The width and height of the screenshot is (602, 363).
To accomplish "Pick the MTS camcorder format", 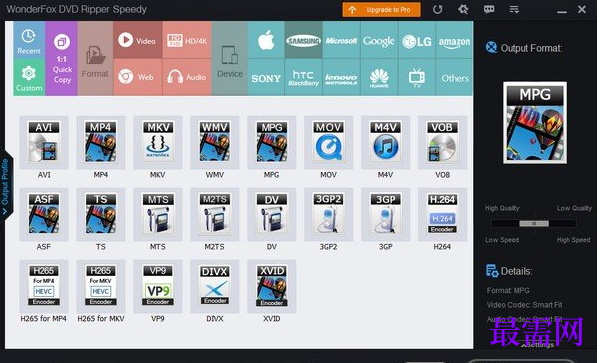I will 158,214.
